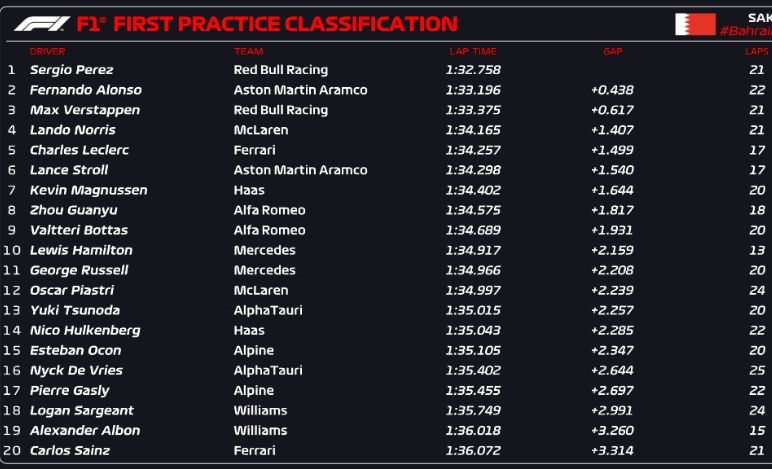Click Charles Leclerc's gap +1.499
This screenshot has width=772, height=469.
[612, 150]
